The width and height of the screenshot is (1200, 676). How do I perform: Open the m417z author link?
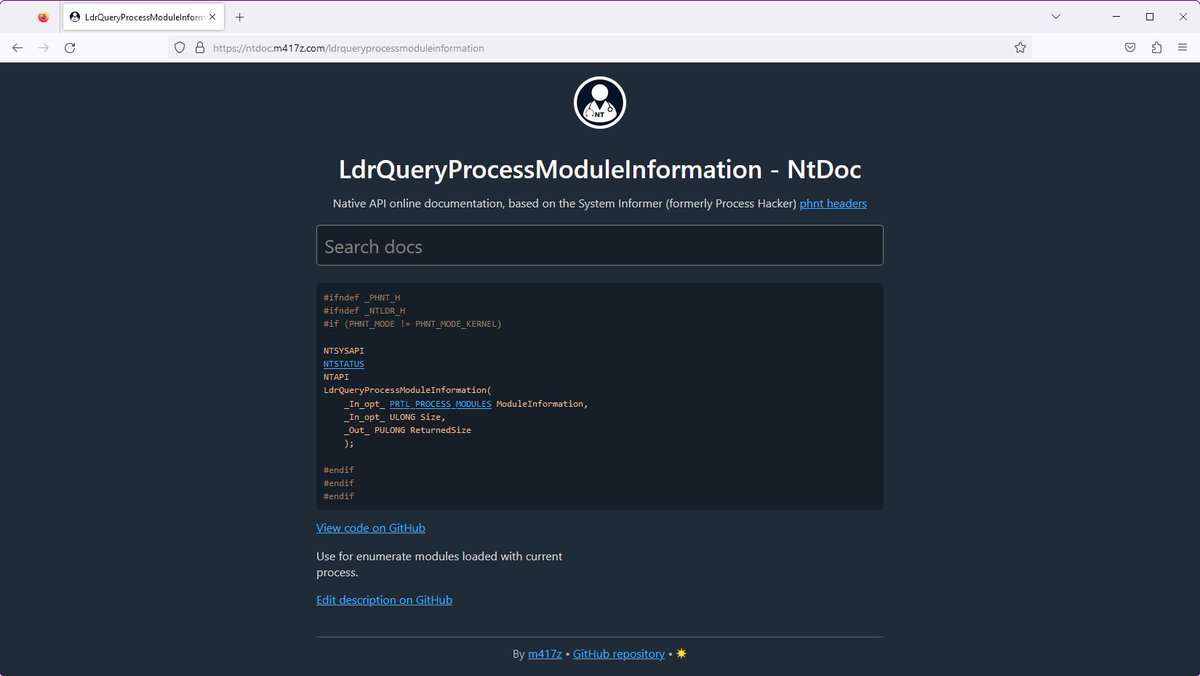point(544,654)
